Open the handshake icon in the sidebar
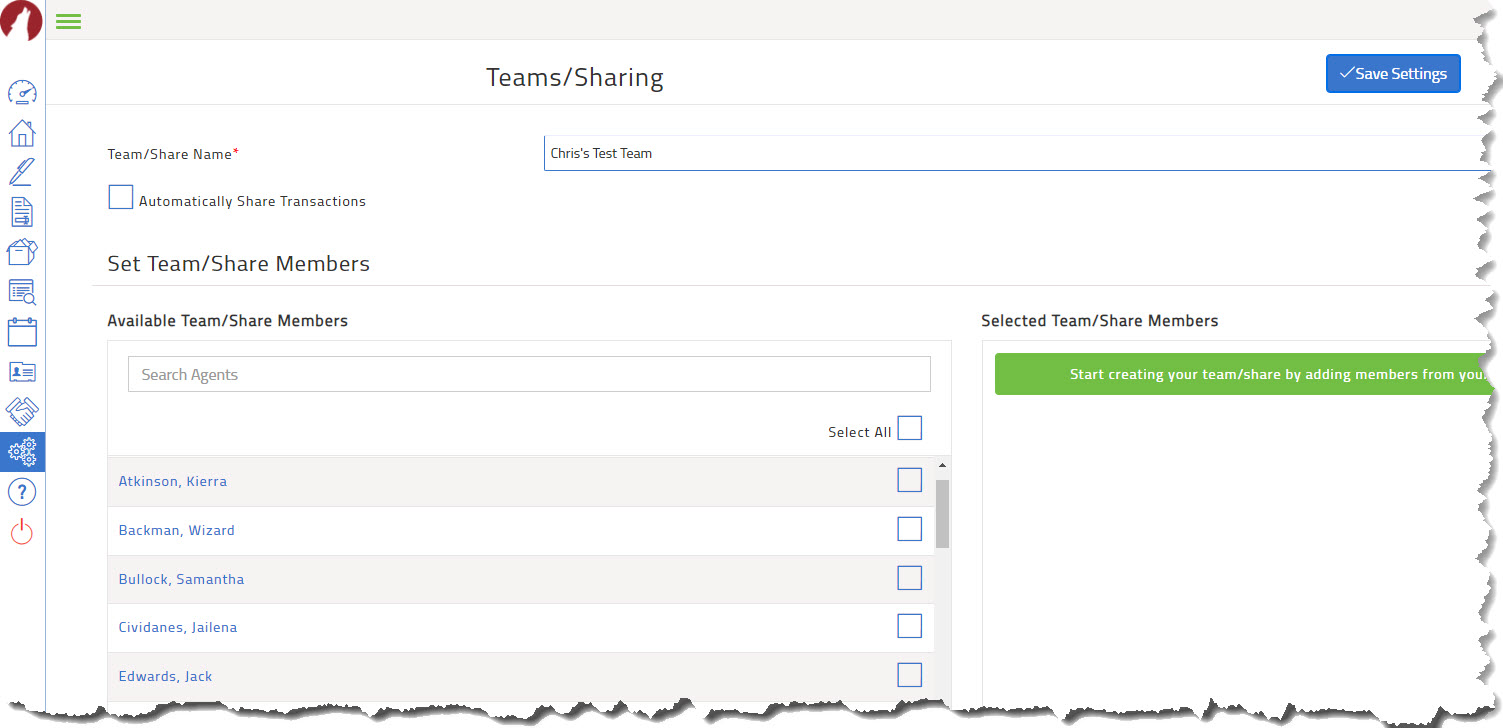The height and width of the screenshot is (728, 1503). pyautogui.click(x=22, y=411)
